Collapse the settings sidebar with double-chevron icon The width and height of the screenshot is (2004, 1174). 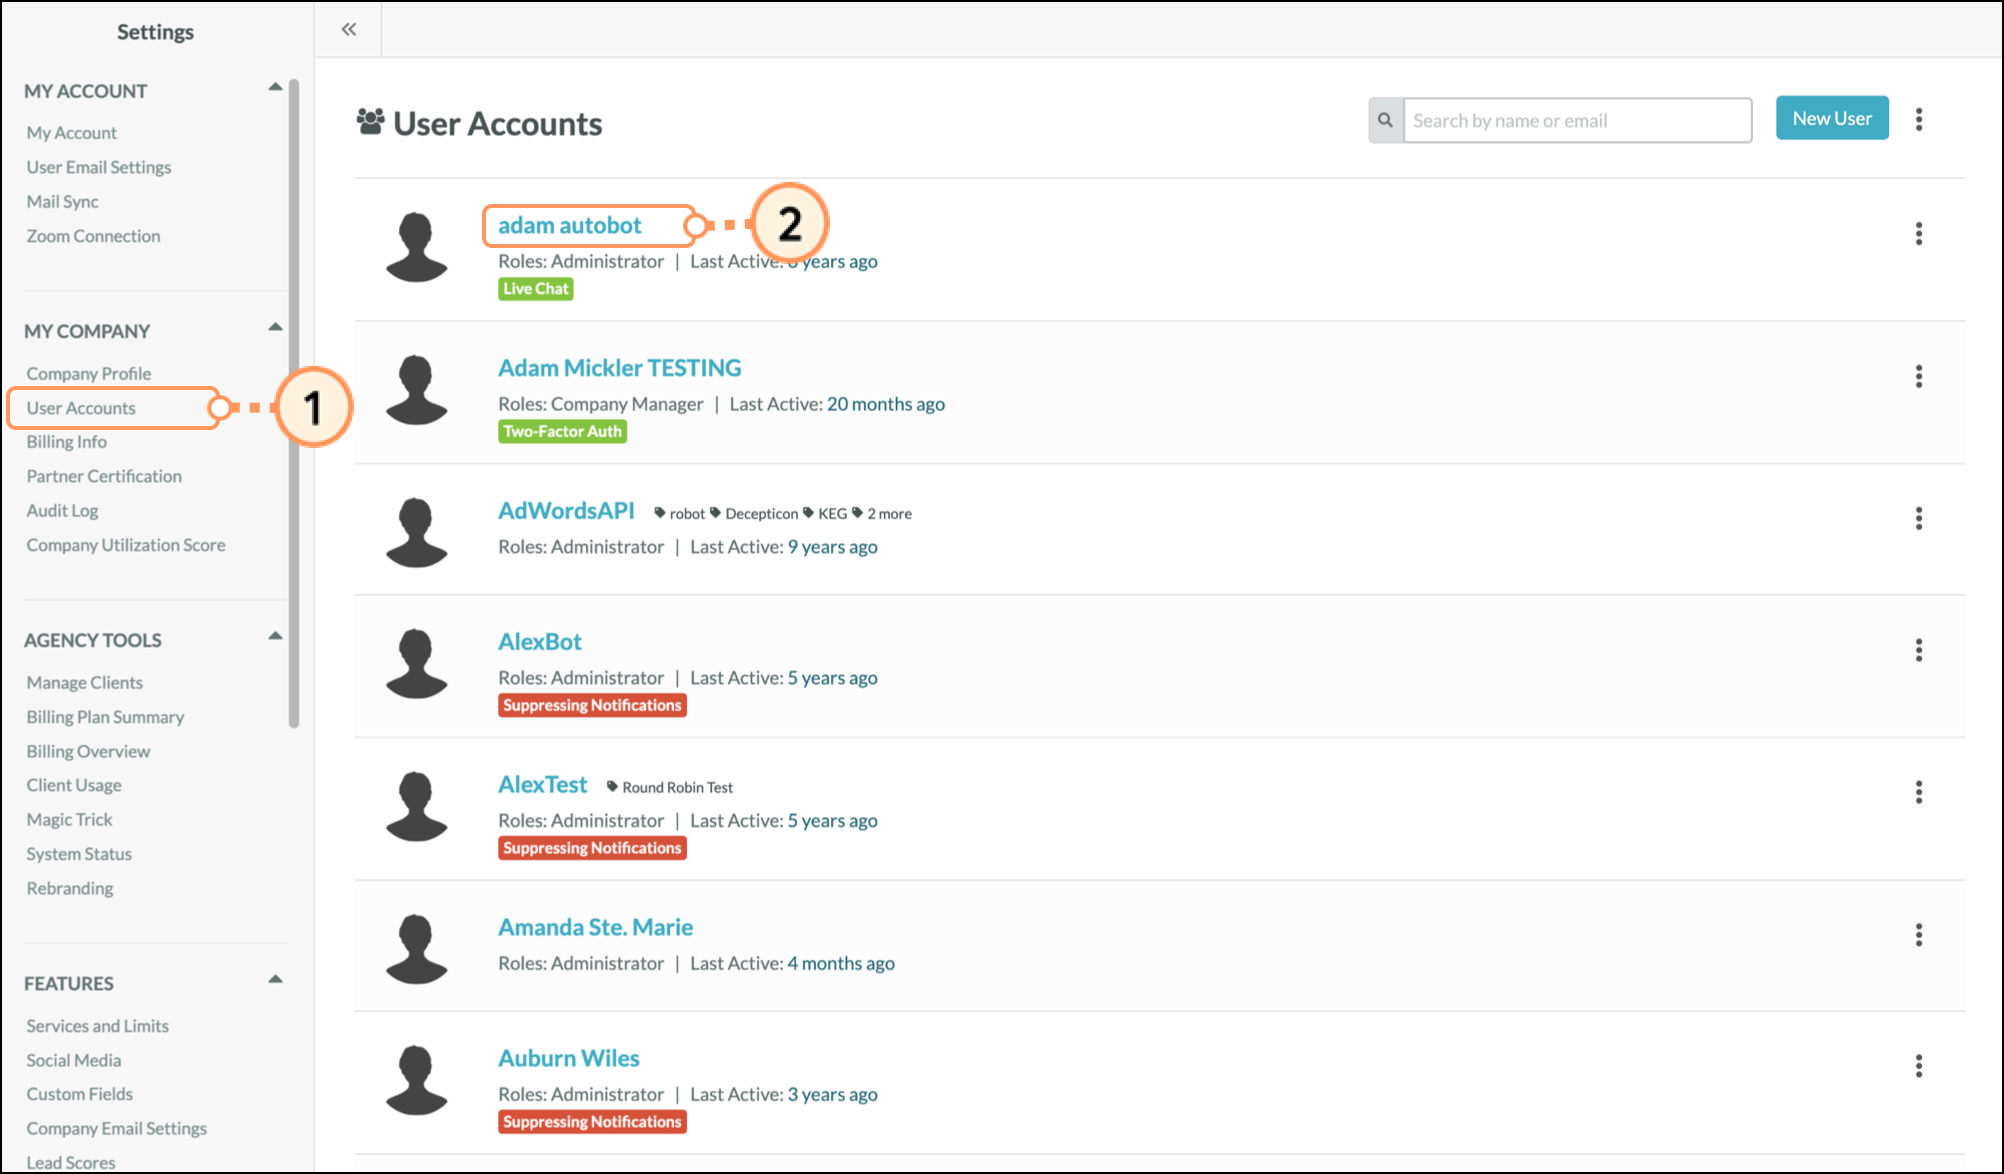click(x=348, y=29)
